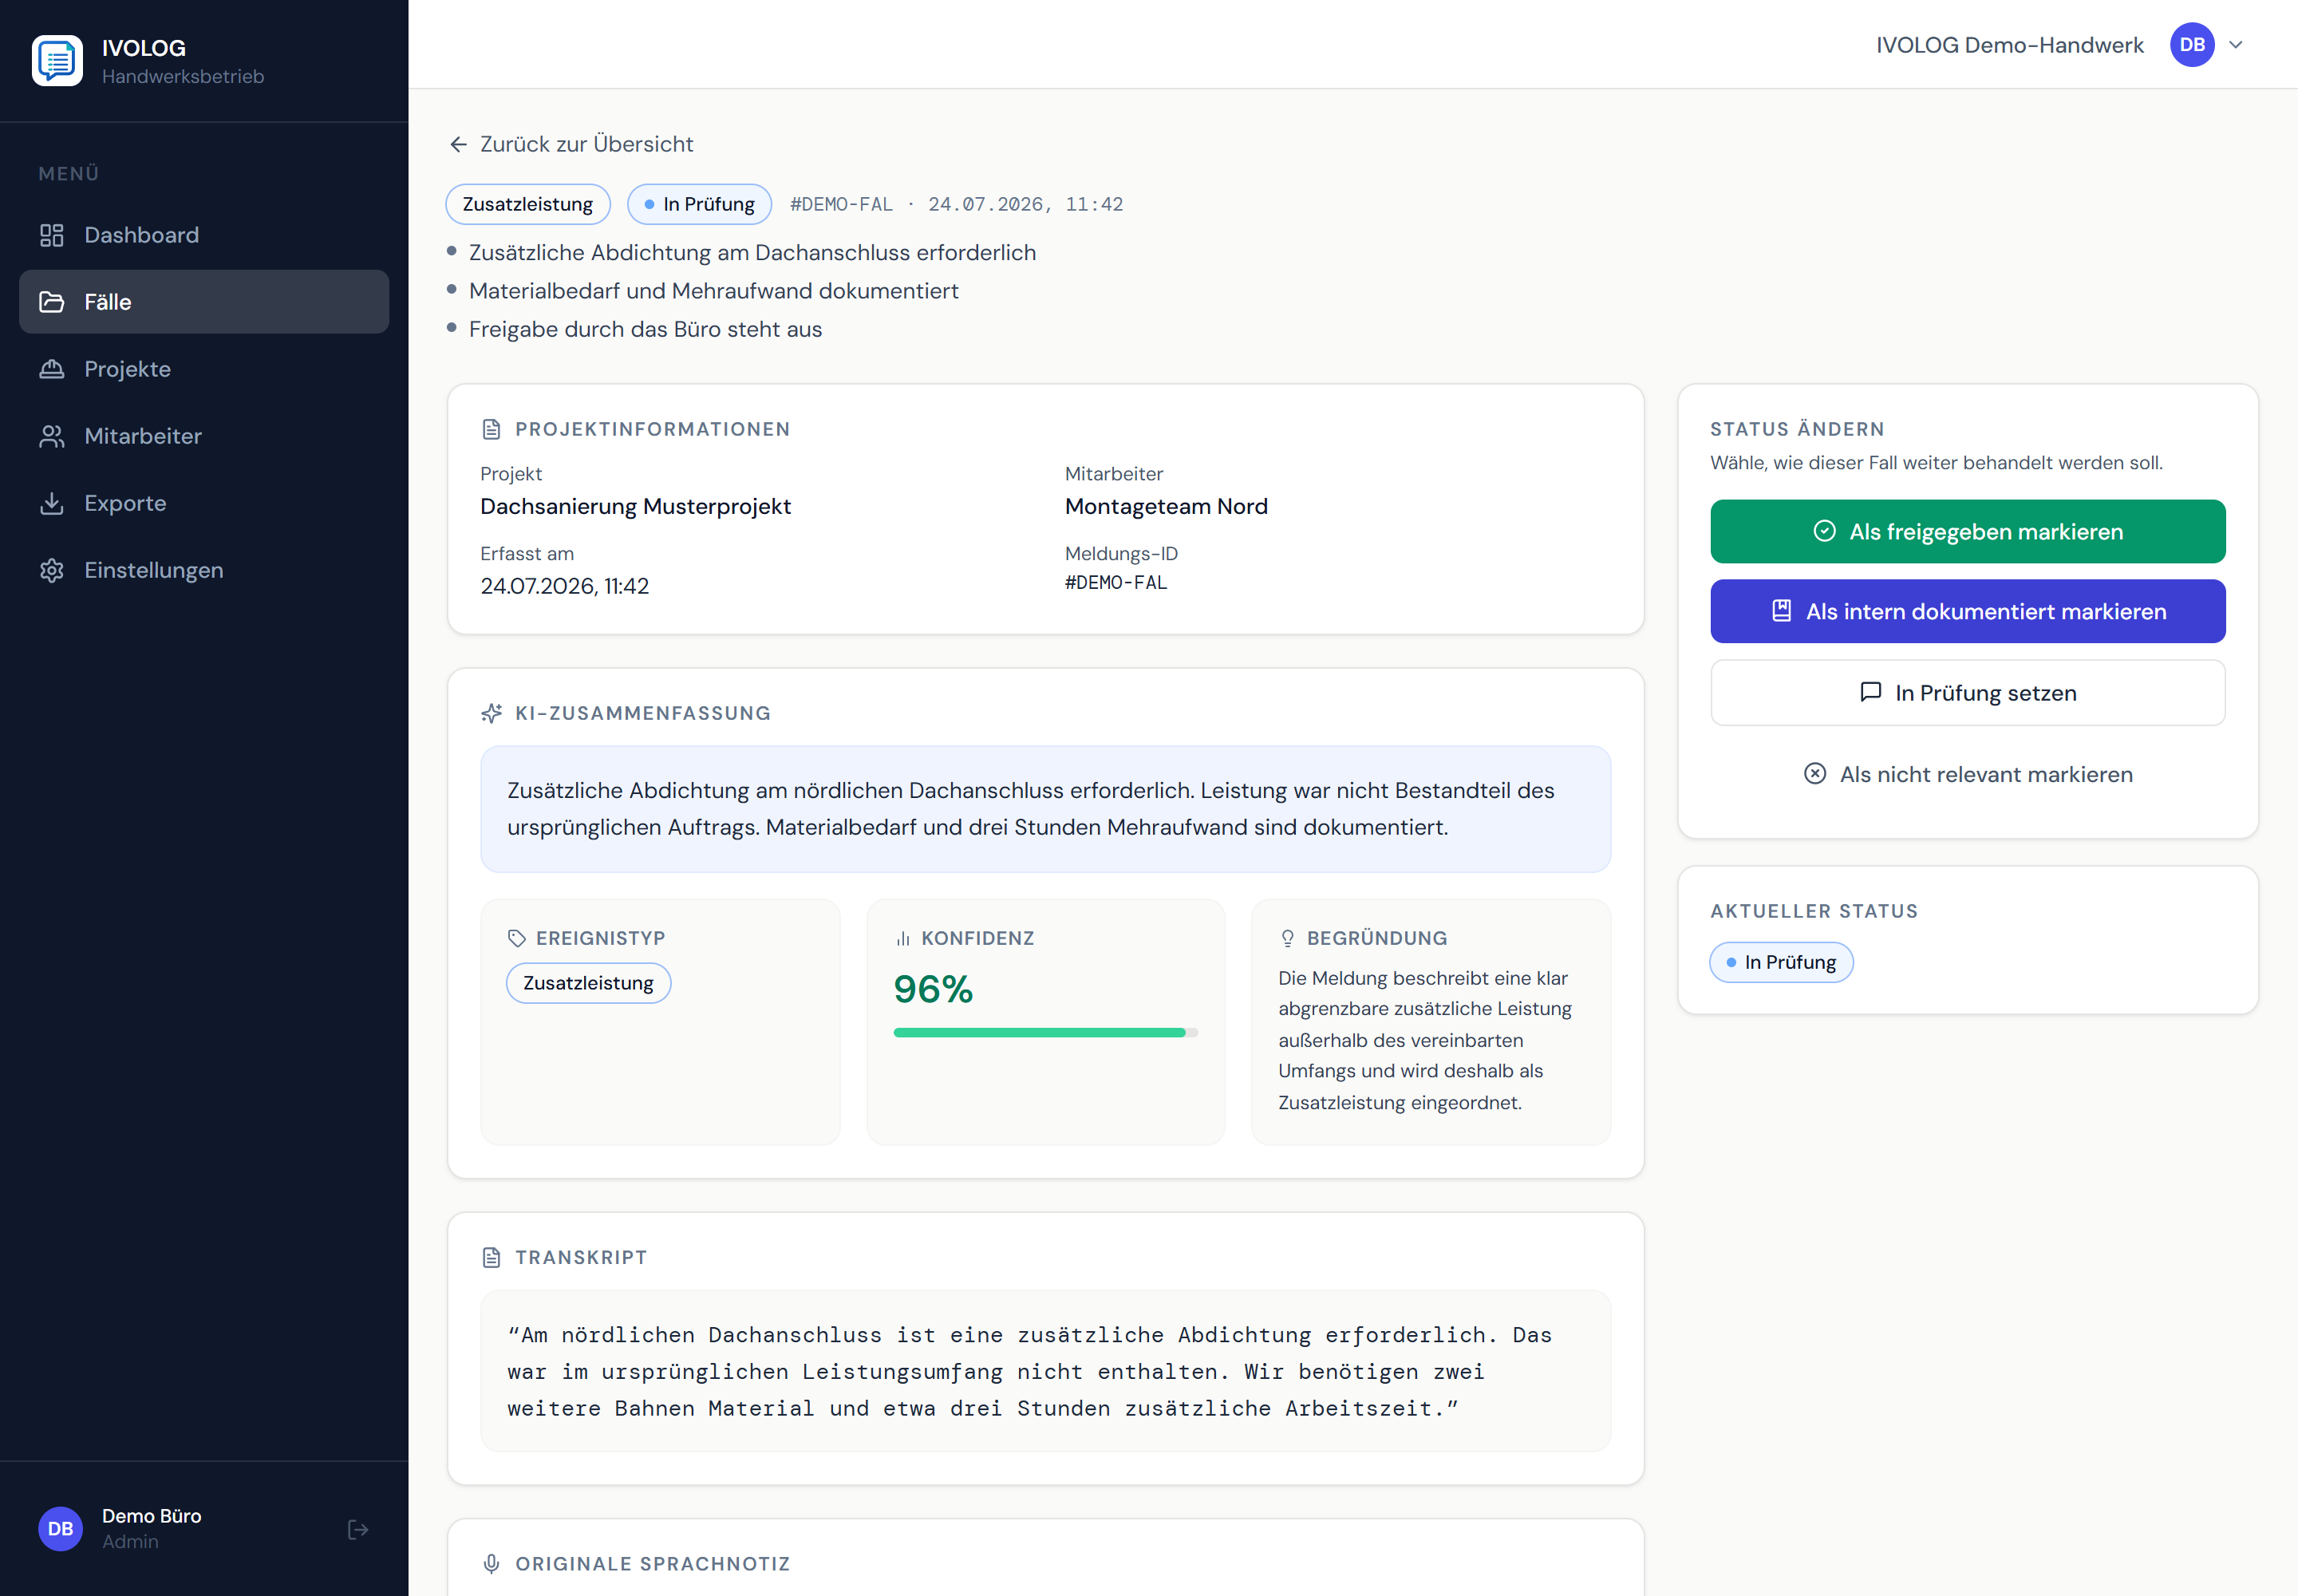Click the Mitarbeiter people icon
Viewport: 2298px width, 1596px height.
(51, 436)
